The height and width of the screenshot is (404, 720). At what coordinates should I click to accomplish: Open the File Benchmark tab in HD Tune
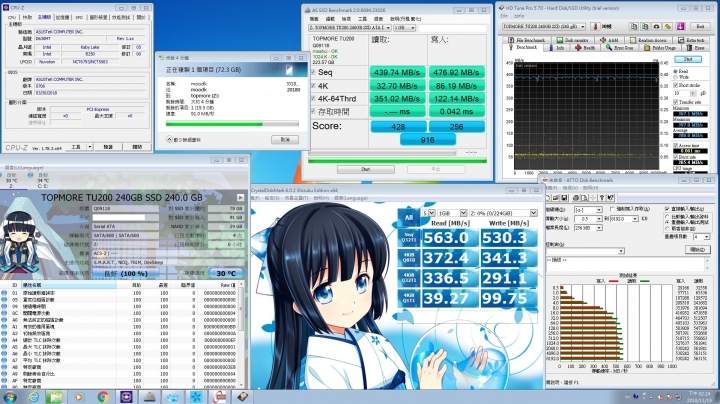(x=529, y=40)
